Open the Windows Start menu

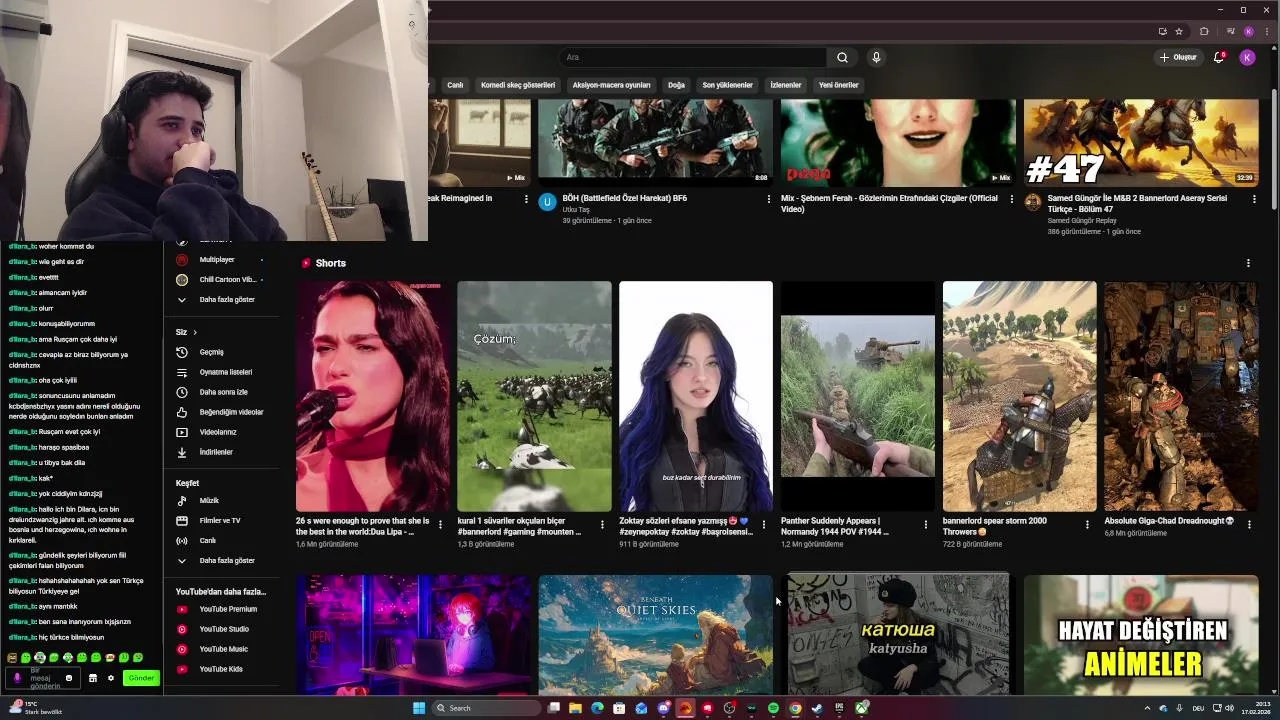coord(419,708)
